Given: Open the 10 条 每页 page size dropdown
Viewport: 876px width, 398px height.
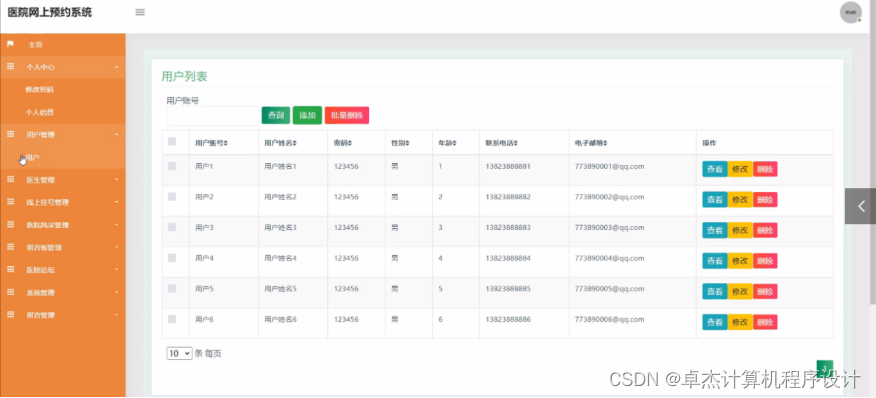Looking at the screenshot, I should pos(179,353).
